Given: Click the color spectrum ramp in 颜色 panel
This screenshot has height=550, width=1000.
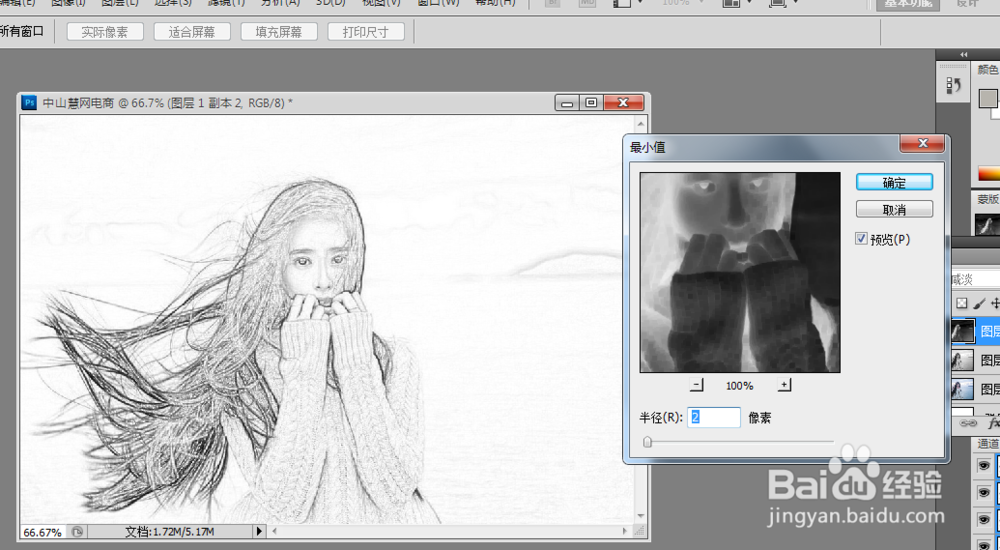Looking at the screenshot, I should pyautogui.click(x=989, y=173).
